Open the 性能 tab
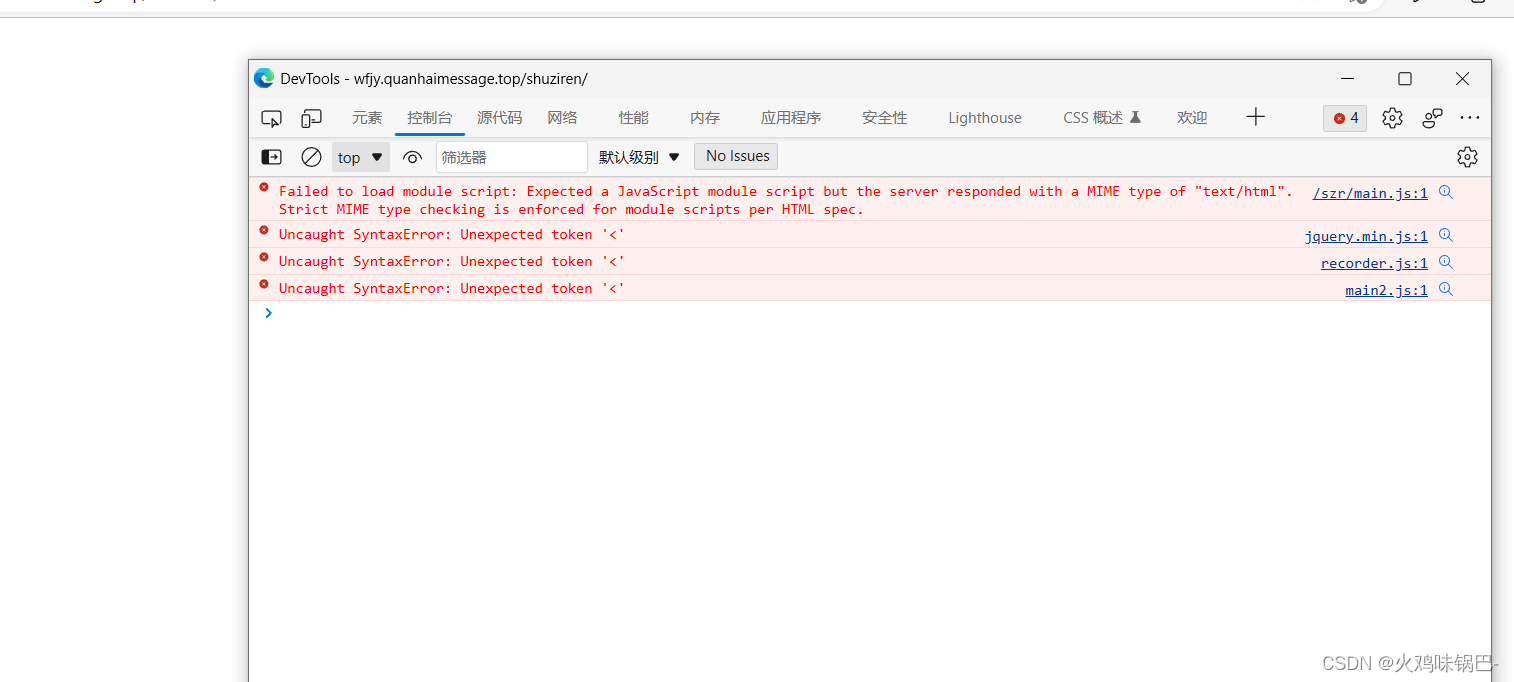 pyautogui.click(x=633, y=118)
